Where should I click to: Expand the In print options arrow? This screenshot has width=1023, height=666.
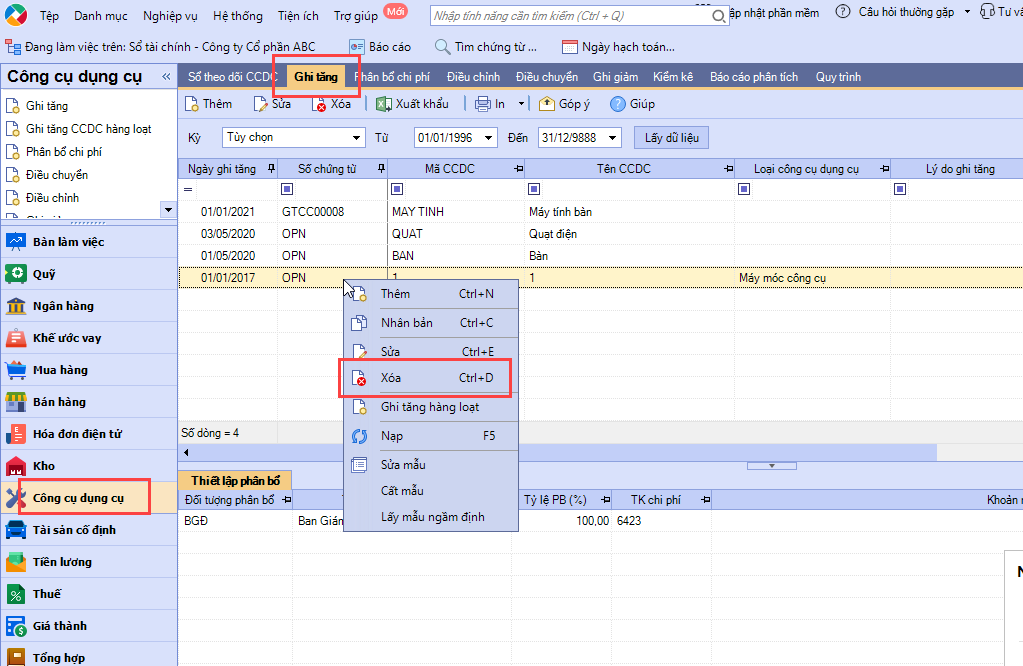click(521, 104)
